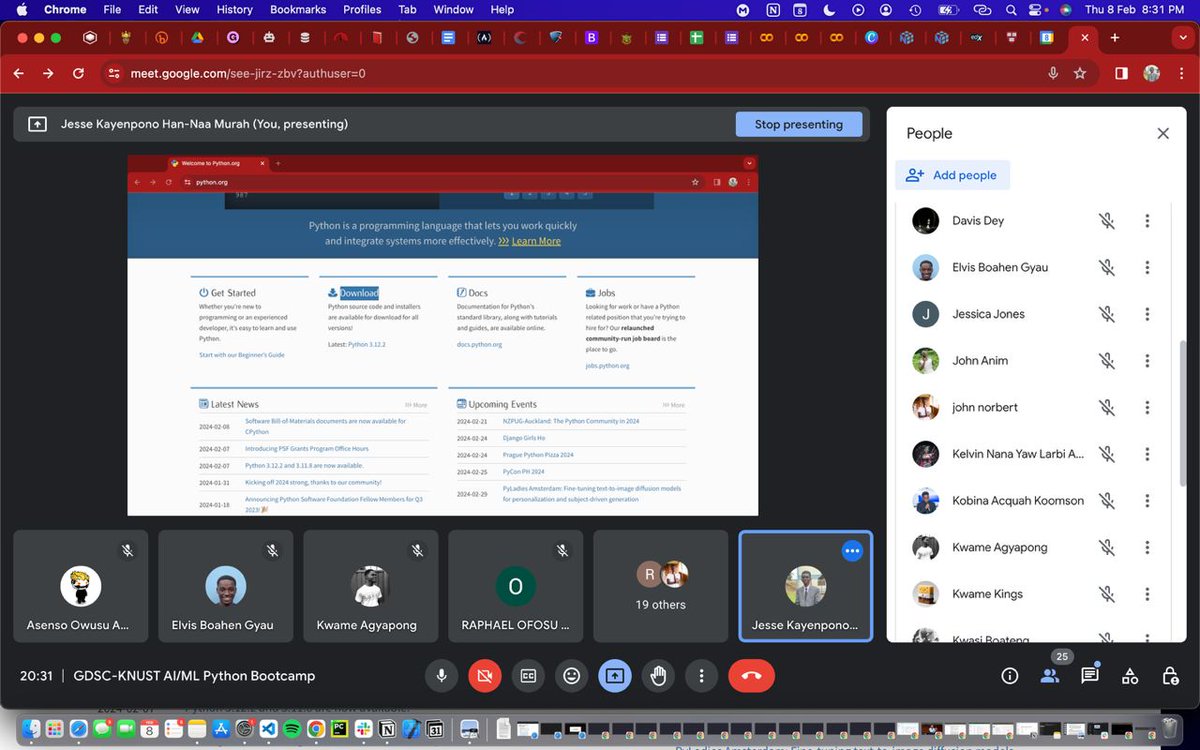Screen dimensions: 1200x750
Task: Select Asenso Owusu's video tile
Action: [80, 586]
